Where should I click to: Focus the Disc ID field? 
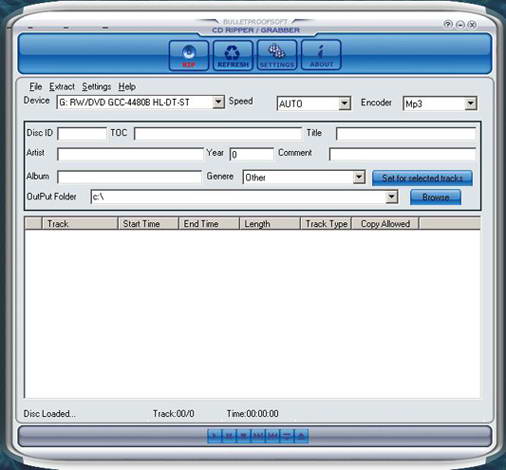82,134
